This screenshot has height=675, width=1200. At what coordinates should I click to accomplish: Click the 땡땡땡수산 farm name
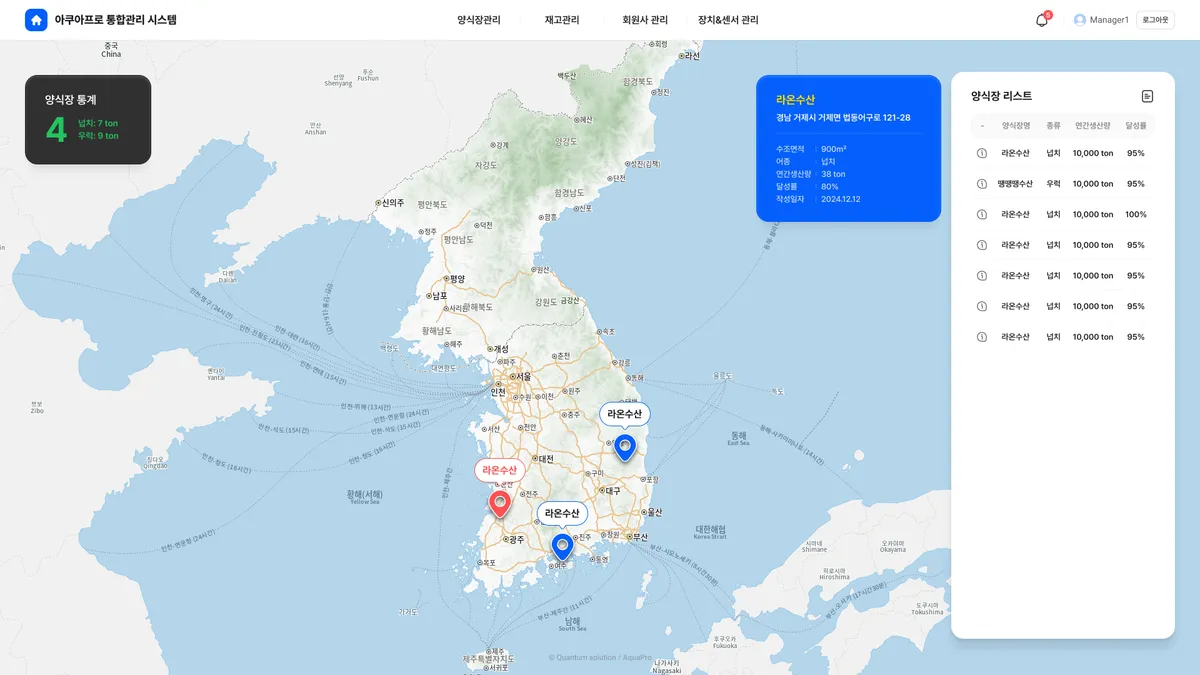pos(1015,184)
